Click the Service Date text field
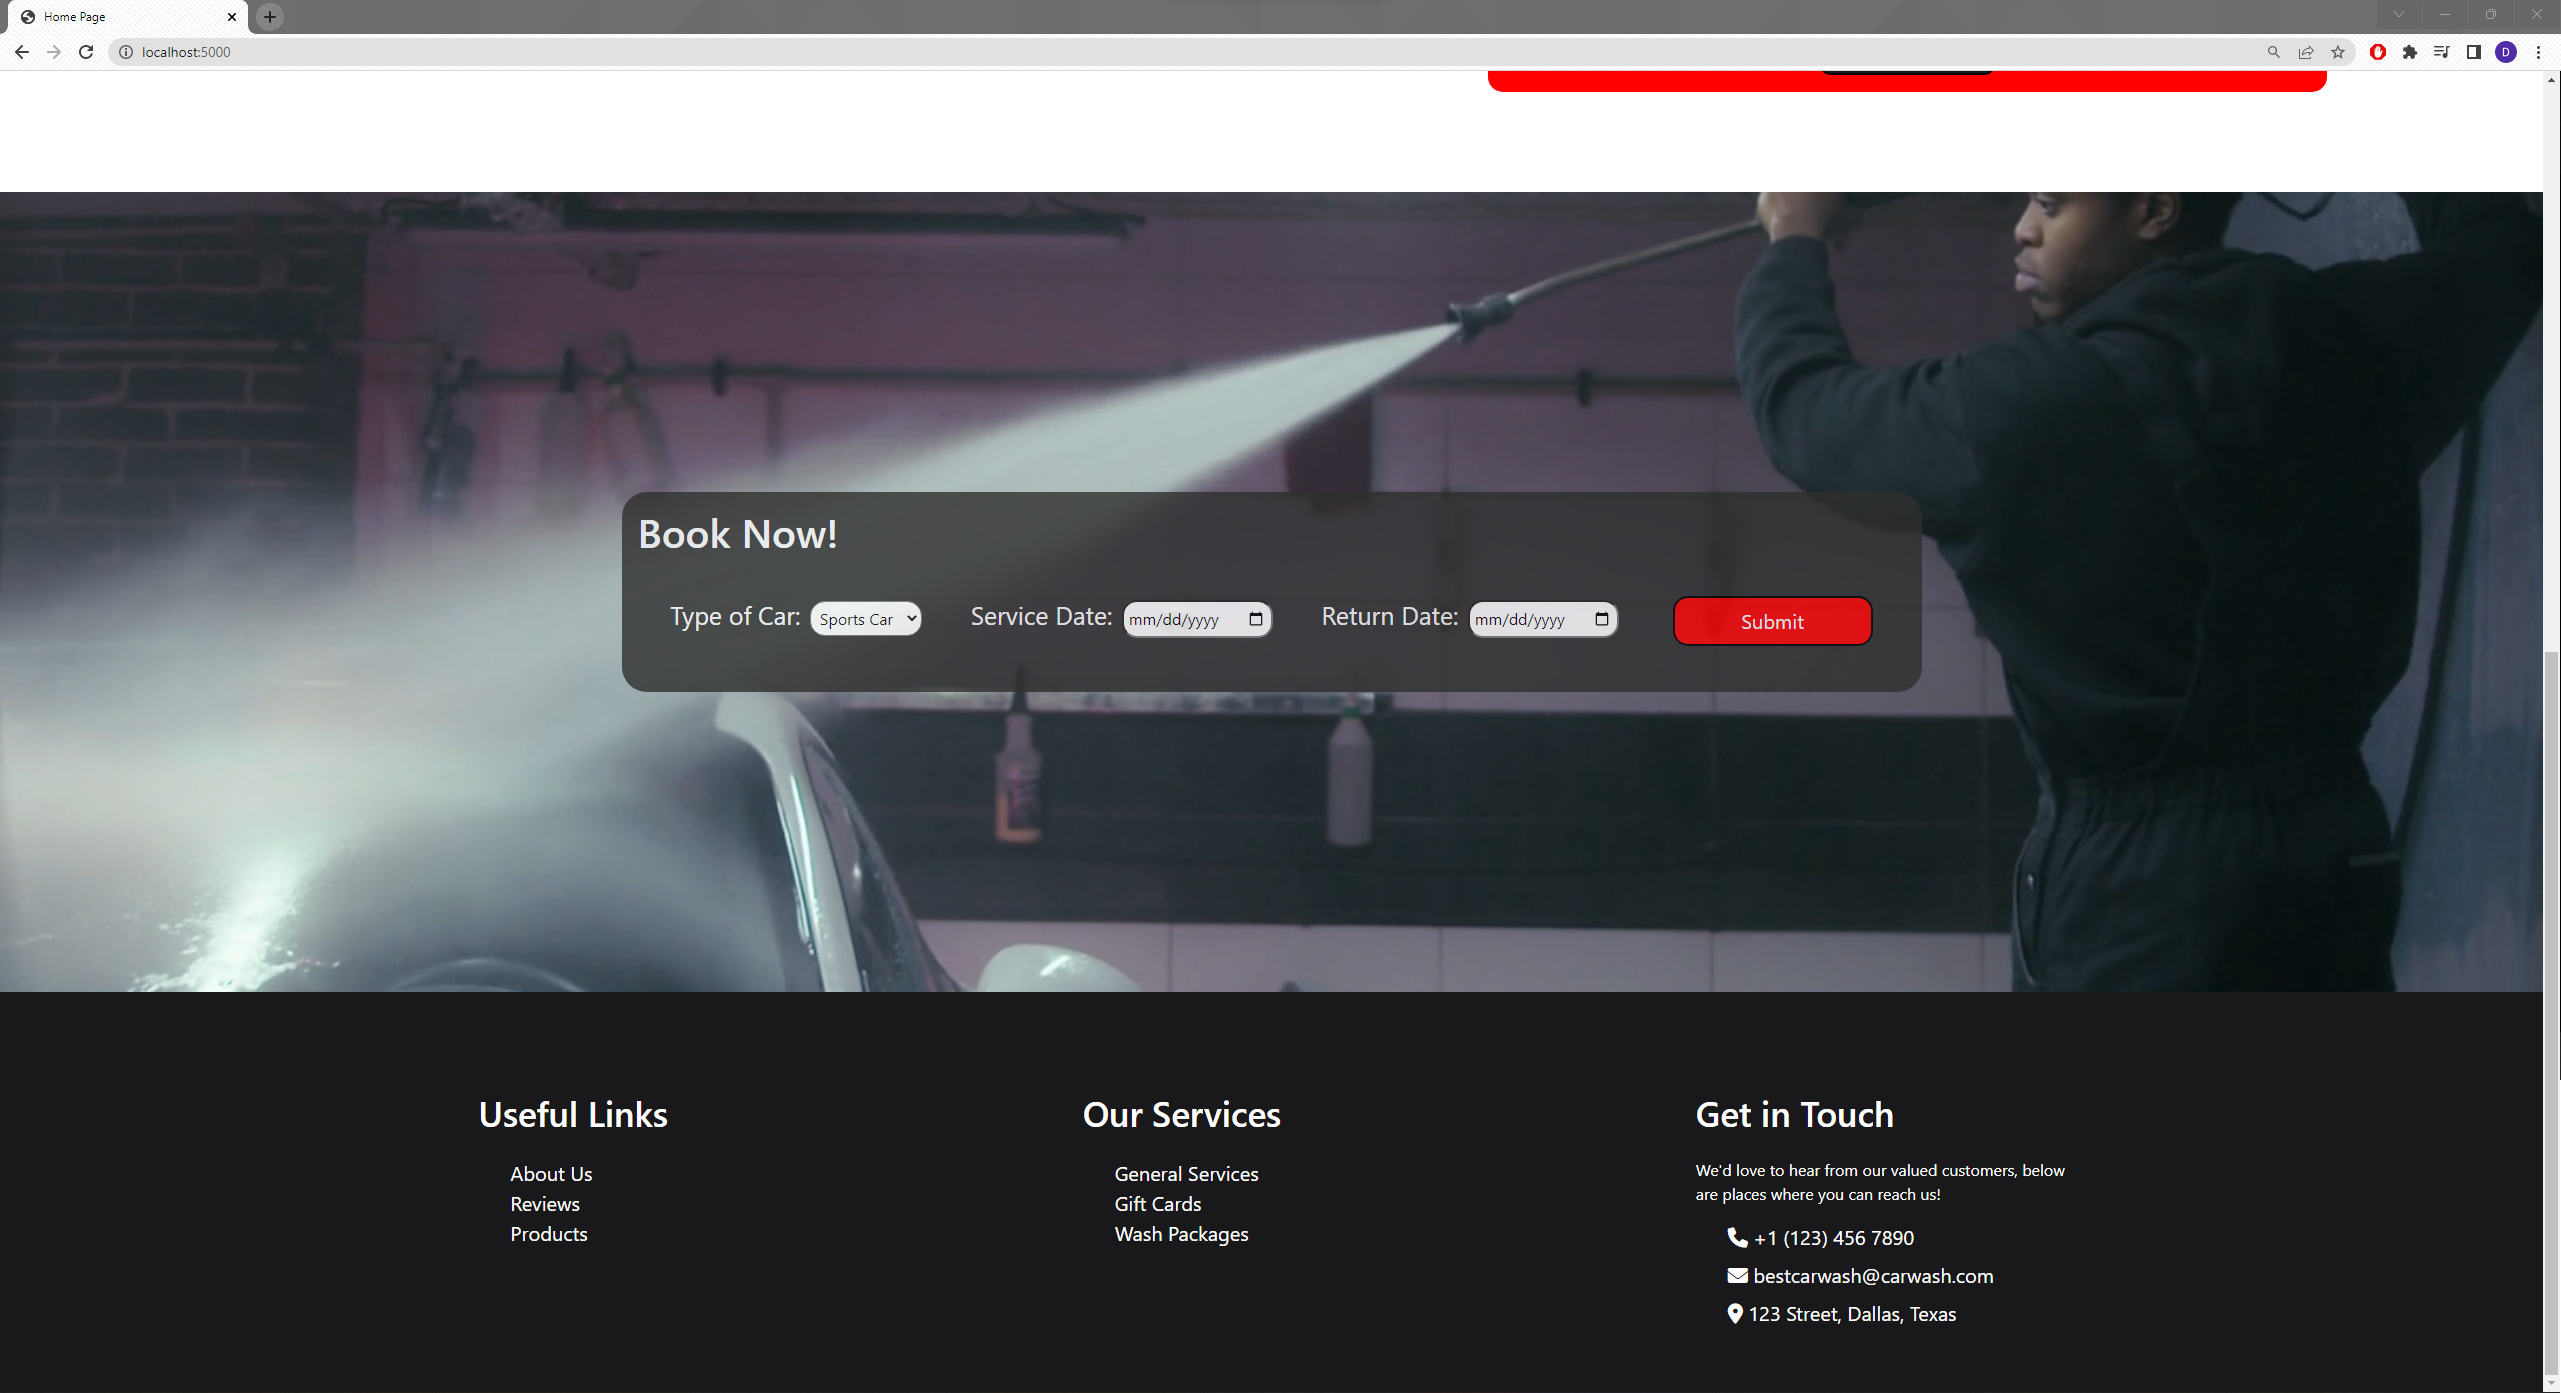 1180,620
